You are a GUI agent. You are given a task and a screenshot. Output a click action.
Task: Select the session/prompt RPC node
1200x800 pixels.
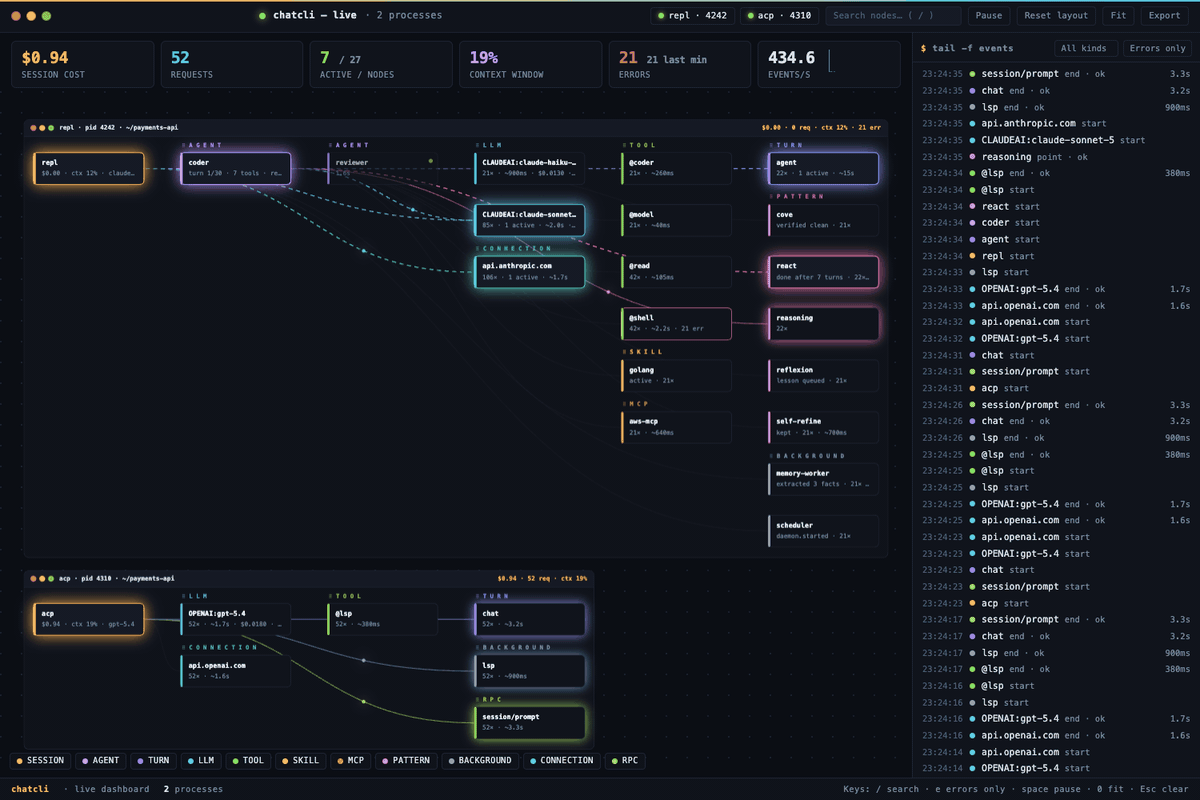[x=529, y=722]
